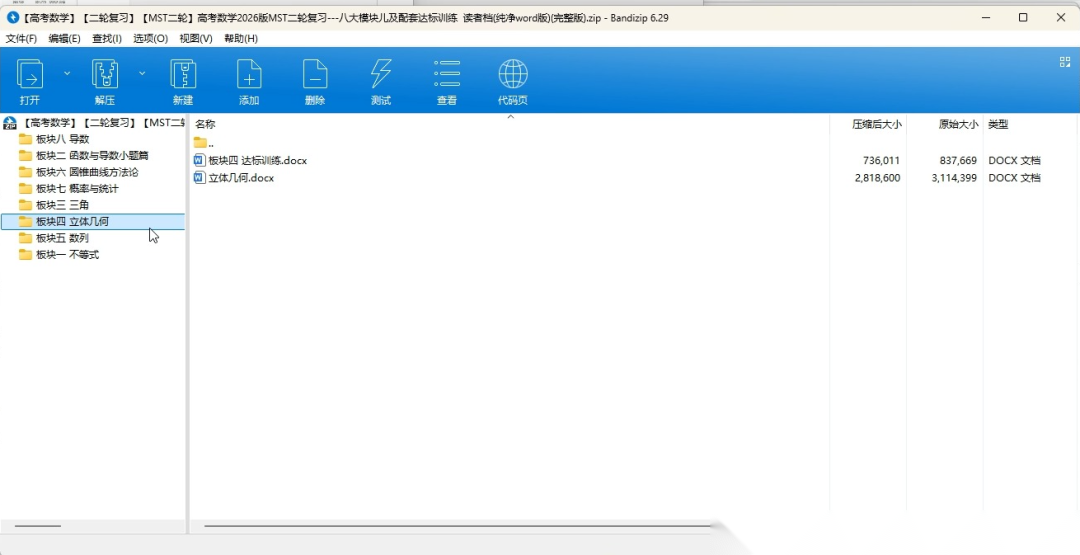
Task: Click the 打开 (Open) toolbar icon
Action: tap(30, 76)
